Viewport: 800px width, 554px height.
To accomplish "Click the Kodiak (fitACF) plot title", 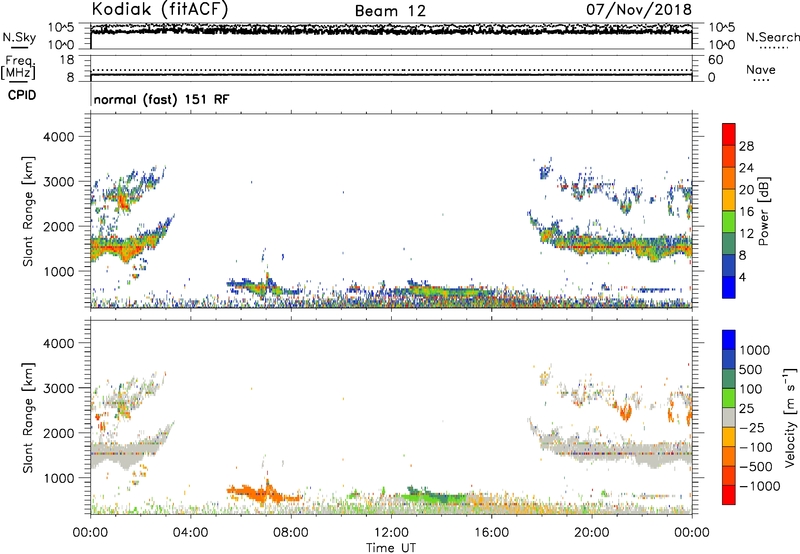I will pos(160,9).
